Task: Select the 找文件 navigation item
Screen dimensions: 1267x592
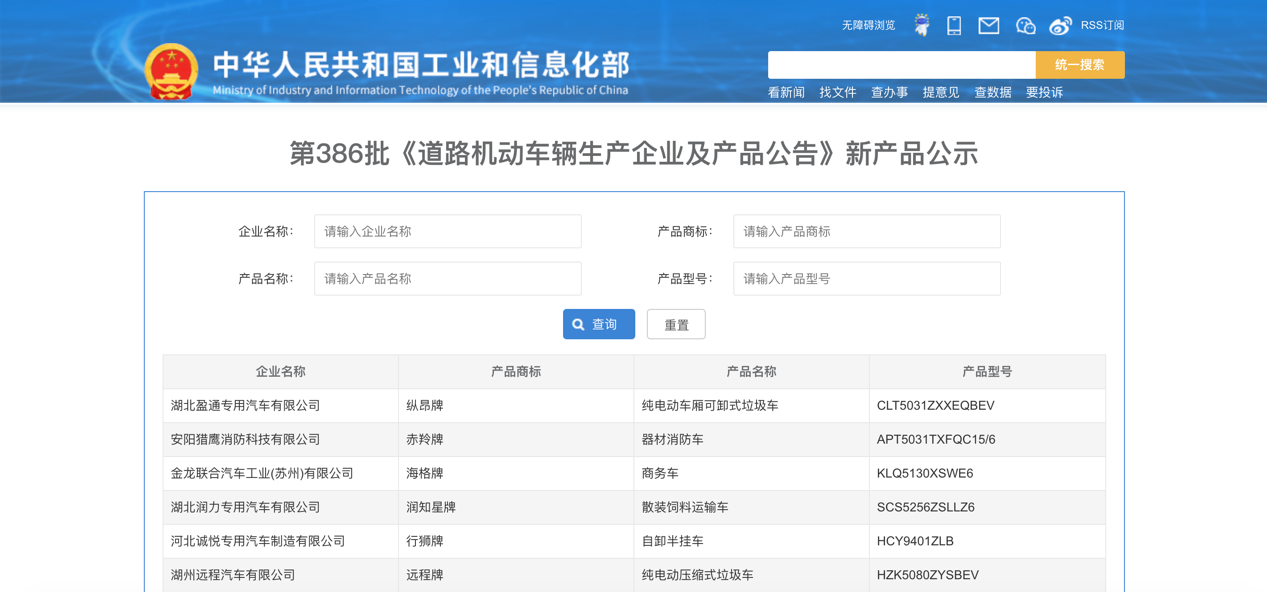Action: pos(838,91)
